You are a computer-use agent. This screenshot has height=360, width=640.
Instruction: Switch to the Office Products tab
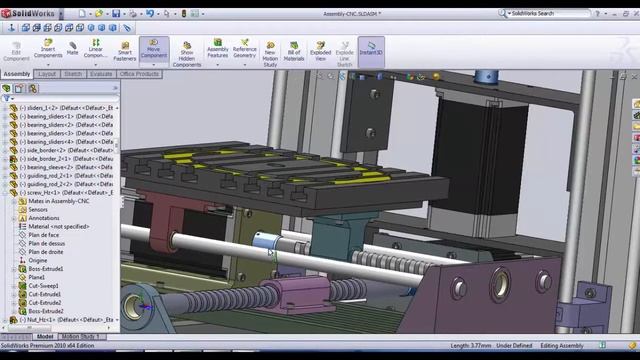[x=139, y=74]
